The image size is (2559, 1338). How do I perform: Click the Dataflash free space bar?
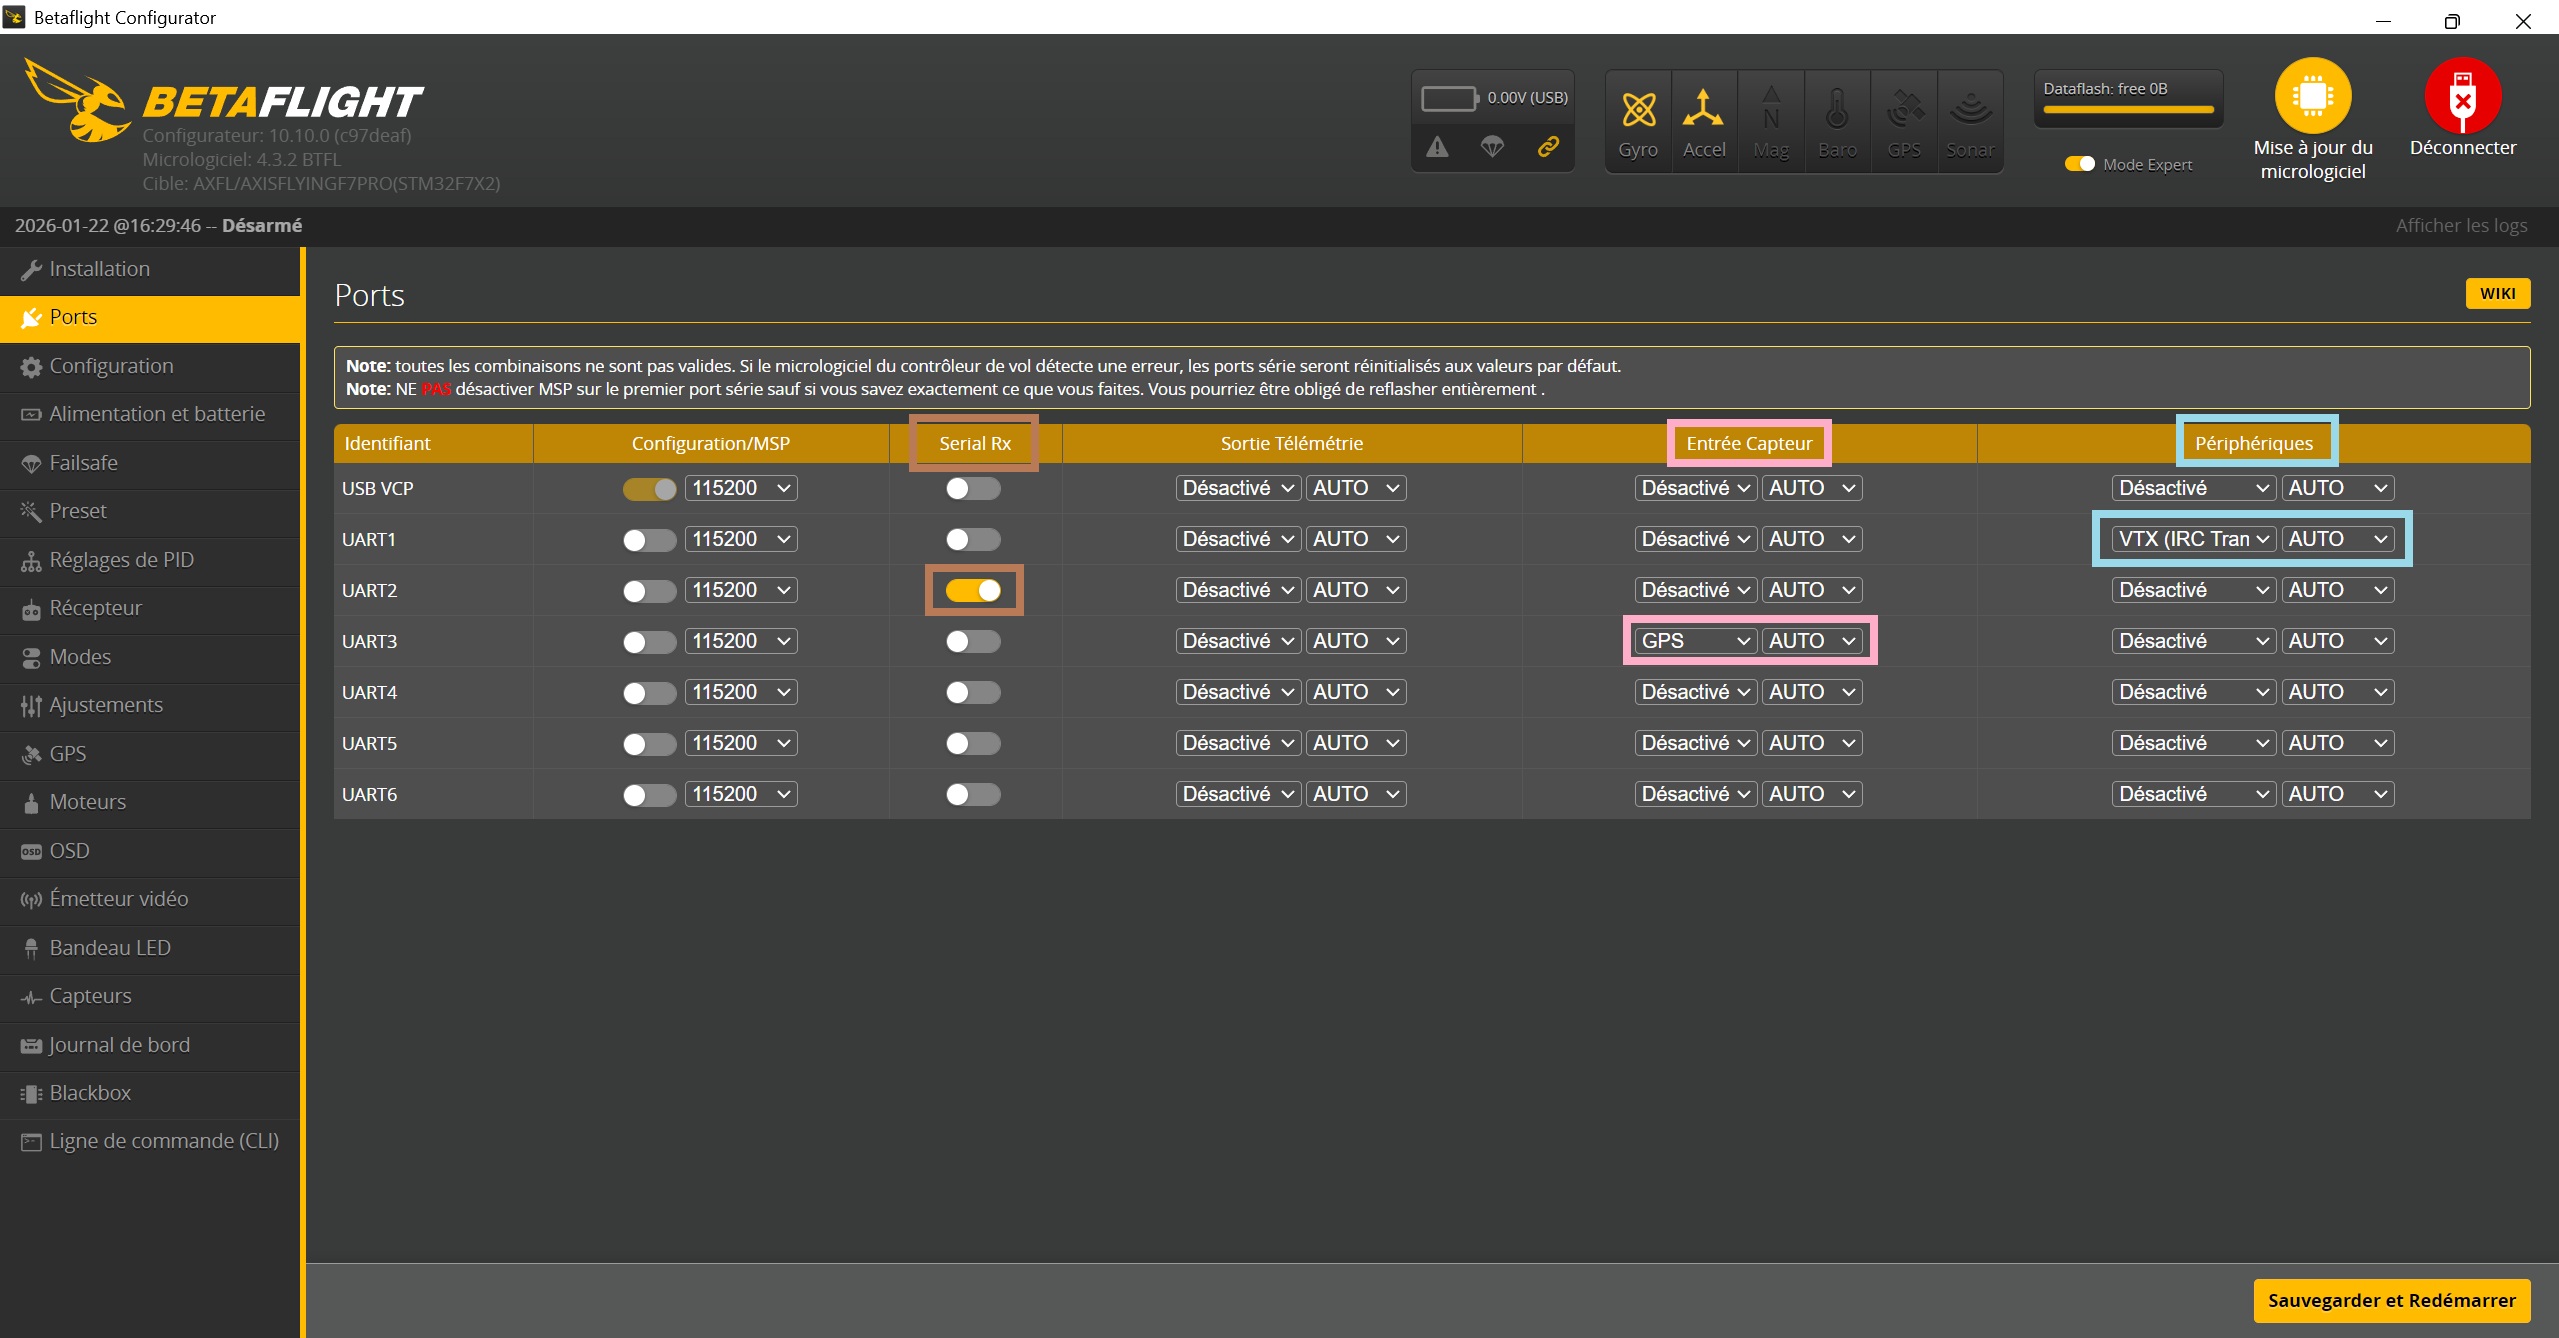click(x=2128, y=109)
